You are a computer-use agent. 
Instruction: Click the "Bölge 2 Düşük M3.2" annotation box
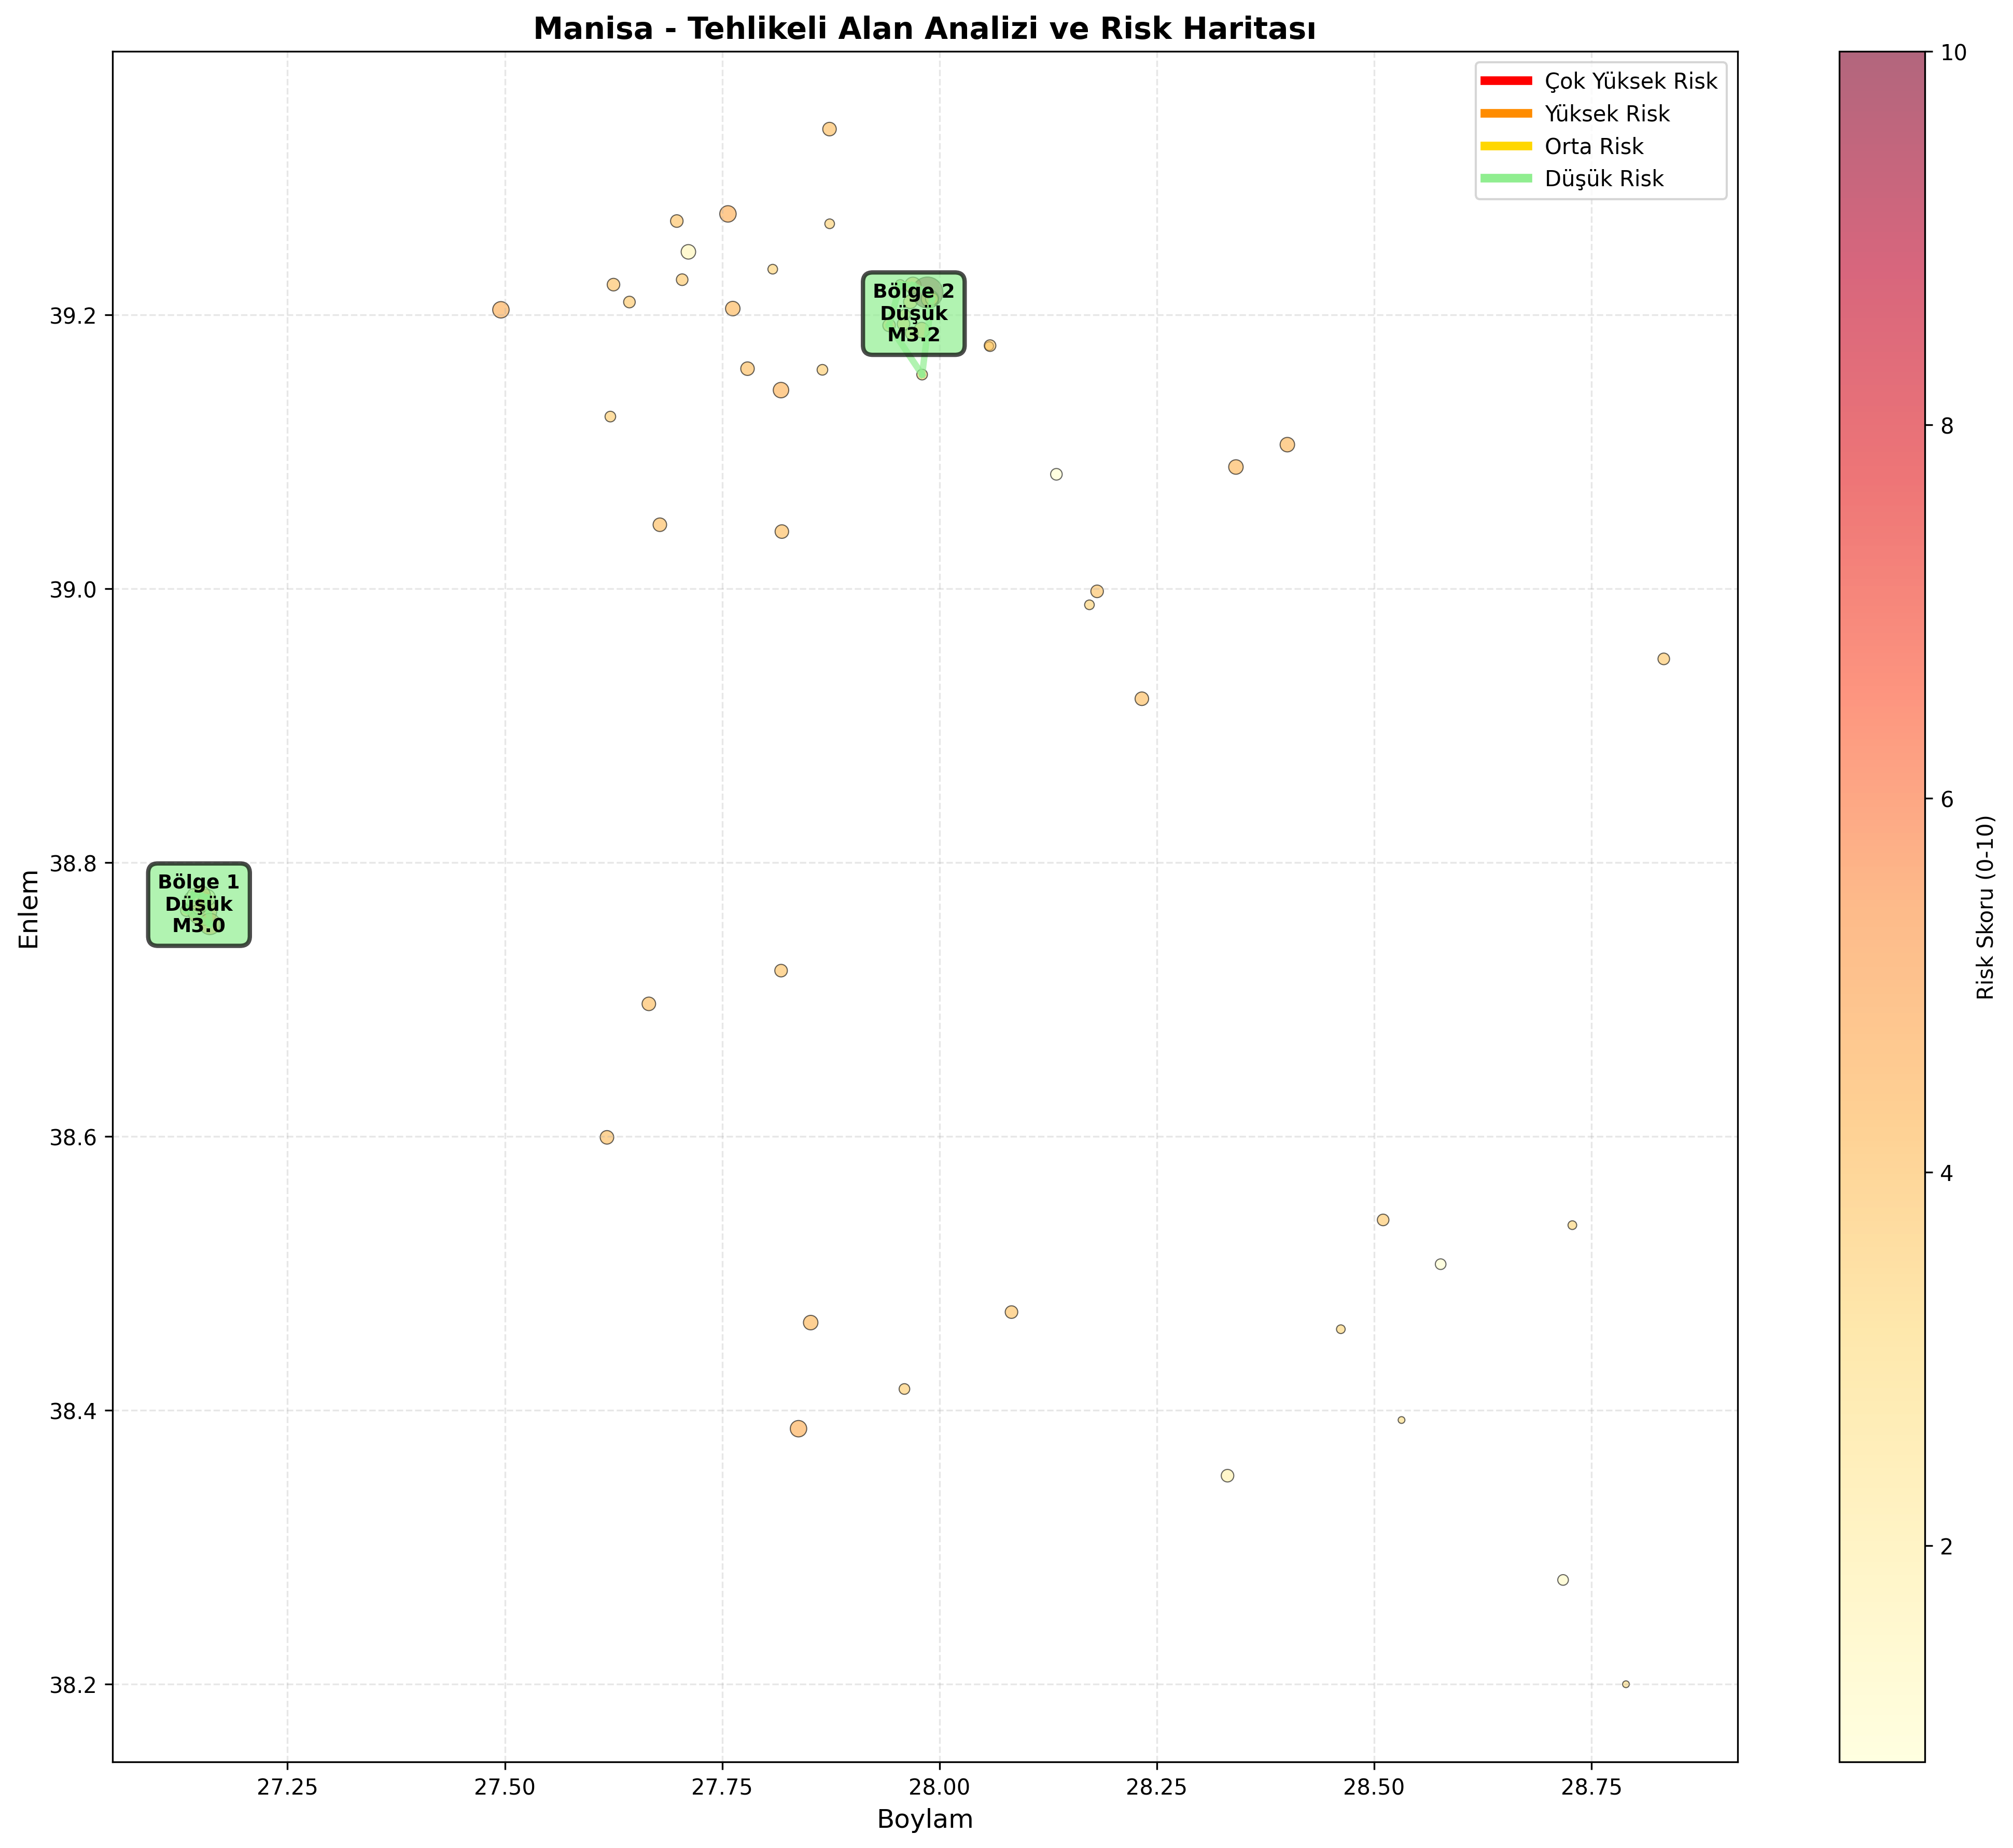914,313
